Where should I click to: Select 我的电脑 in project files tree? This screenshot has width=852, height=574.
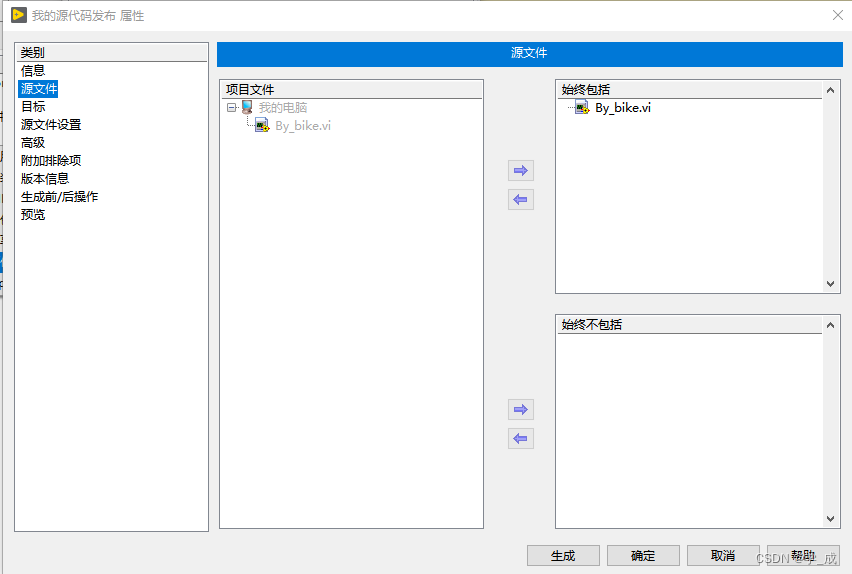click(x=283, y=107)
